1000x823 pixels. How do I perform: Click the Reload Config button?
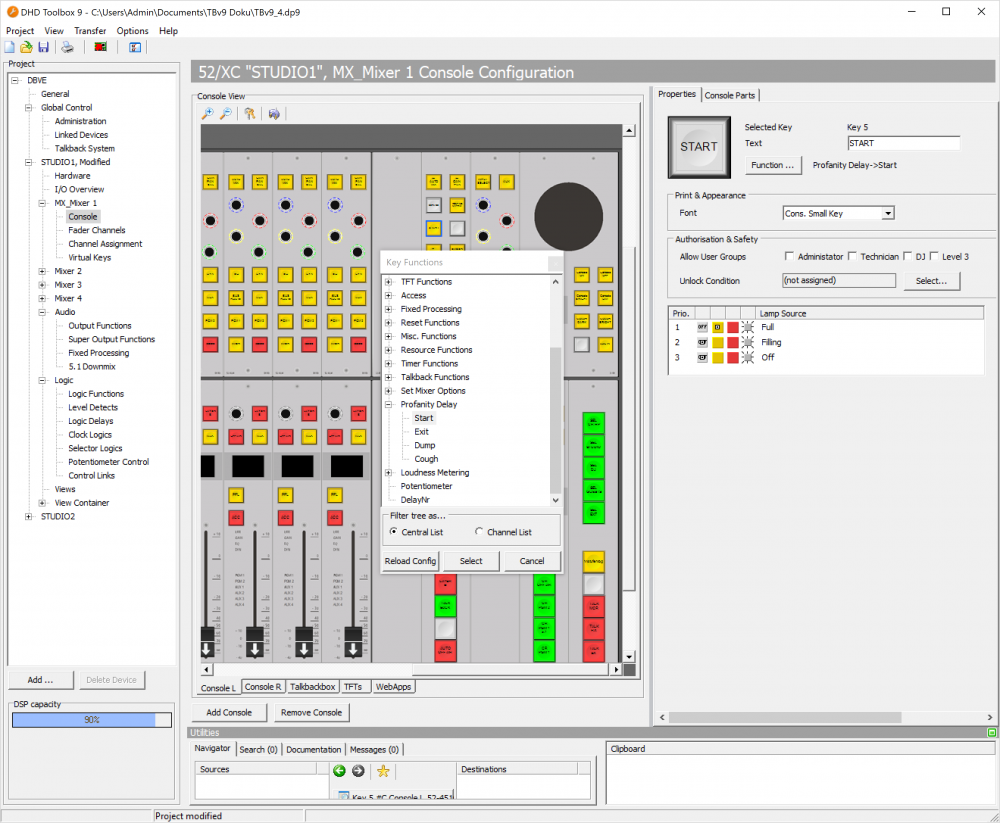pos(409,561)
